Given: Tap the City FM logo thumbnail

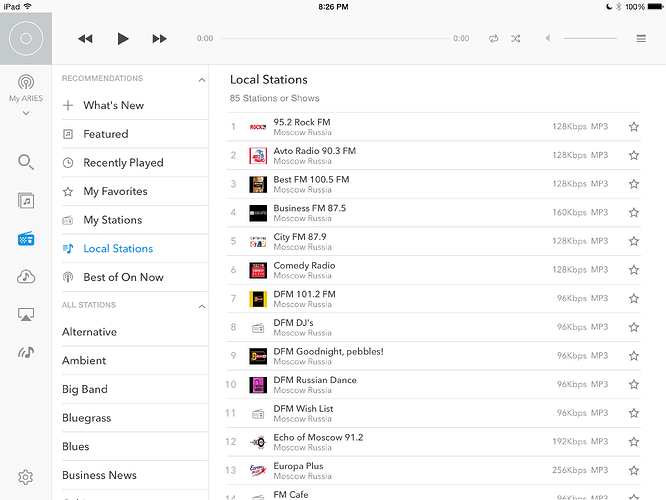Looking at the screenshot, I should click(x=258, y=242).
